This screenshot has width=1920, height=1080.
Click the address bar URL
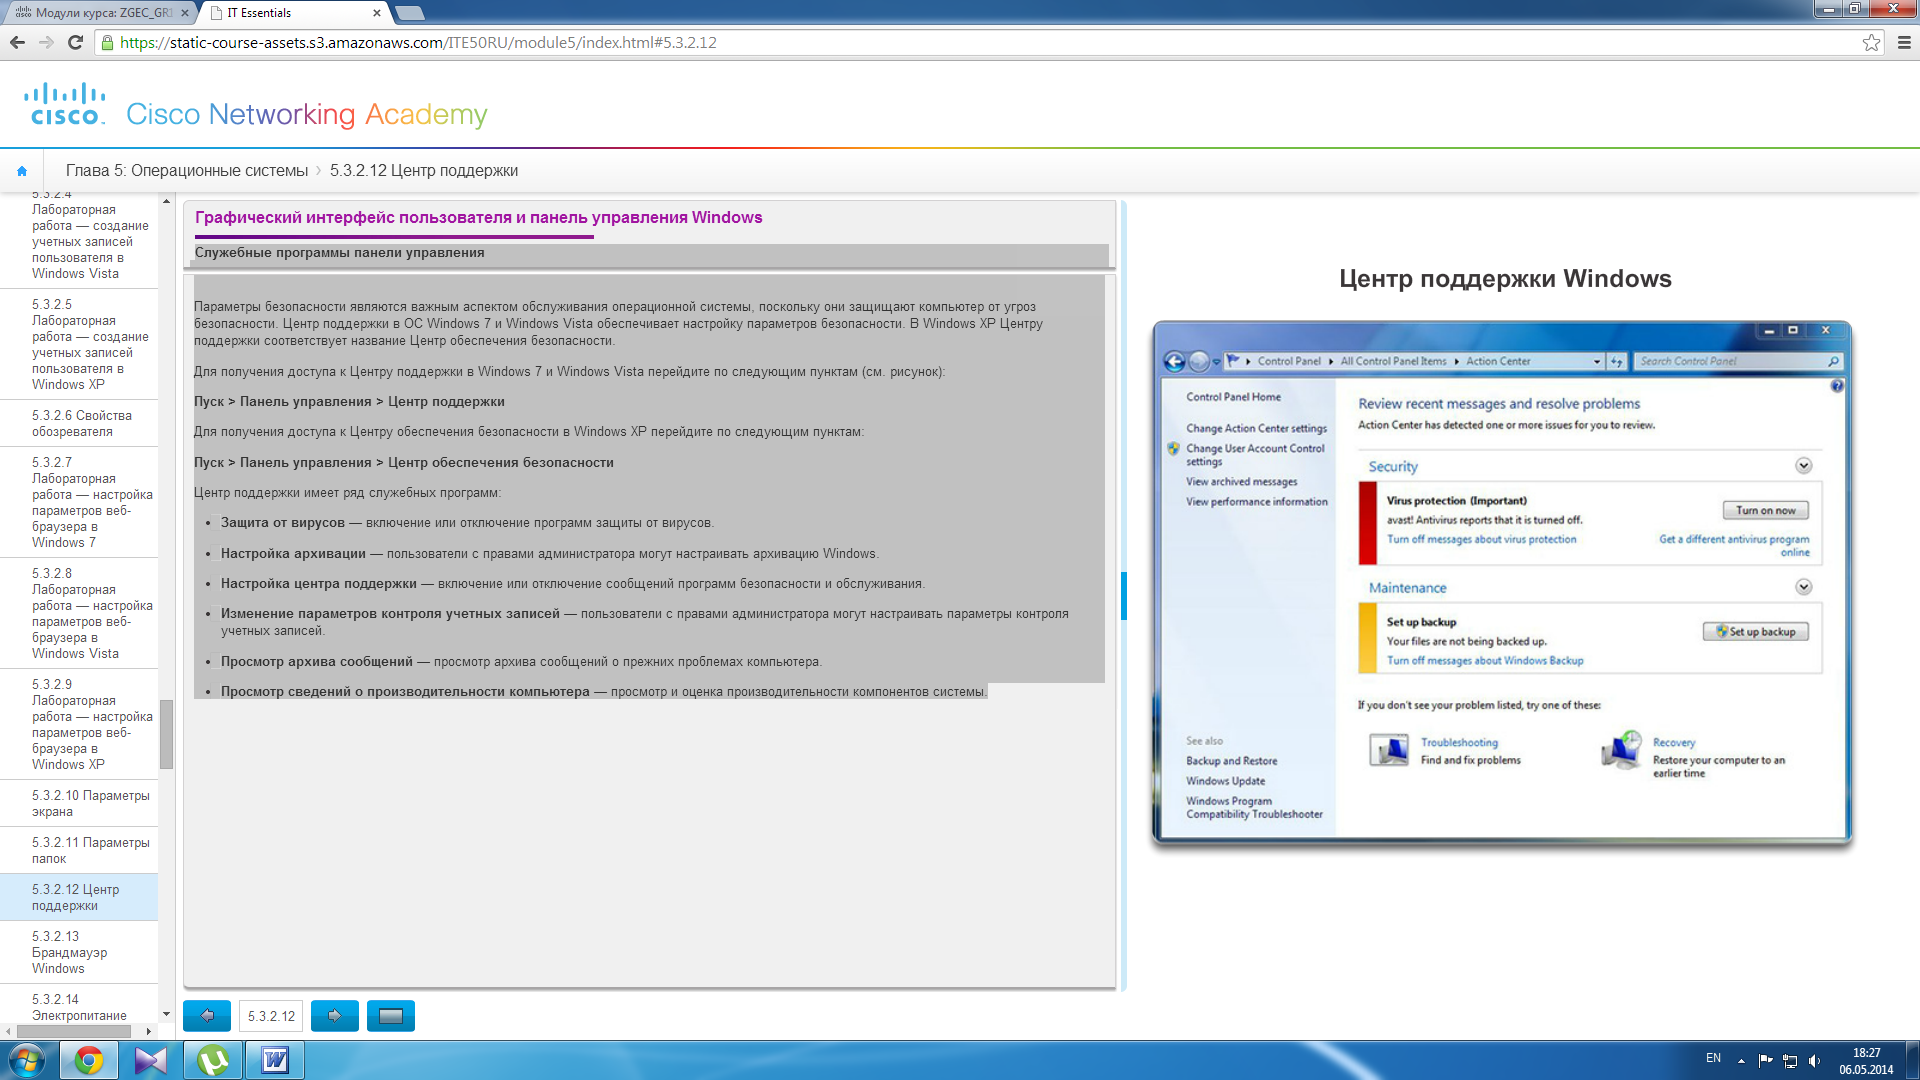(418, 42)
